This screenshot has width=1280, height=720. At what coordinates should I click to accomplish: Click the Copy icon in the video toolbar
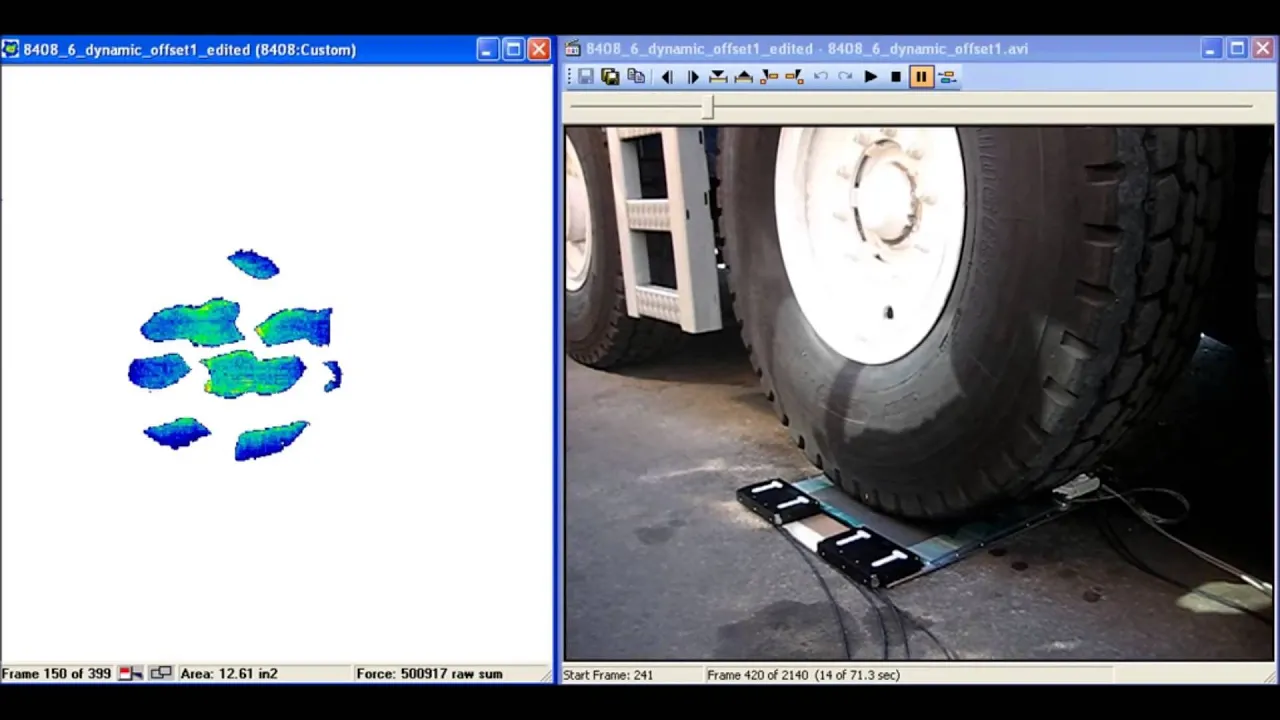[636, 77]
